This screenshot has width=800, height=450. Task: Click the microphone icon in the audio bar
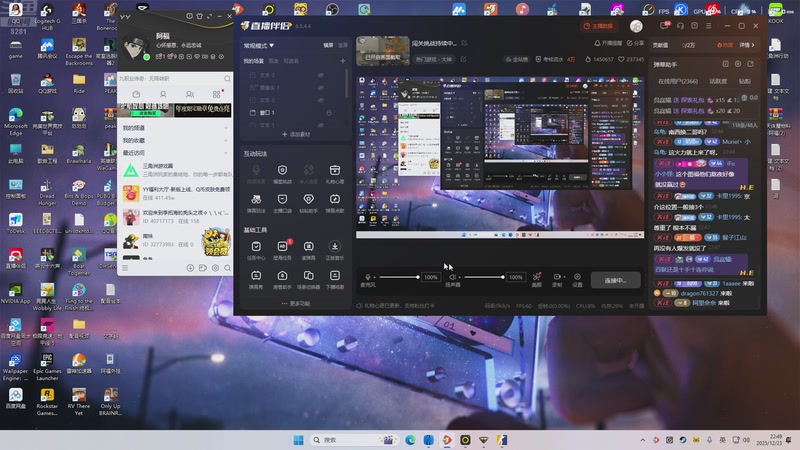[x=369, y=277]
